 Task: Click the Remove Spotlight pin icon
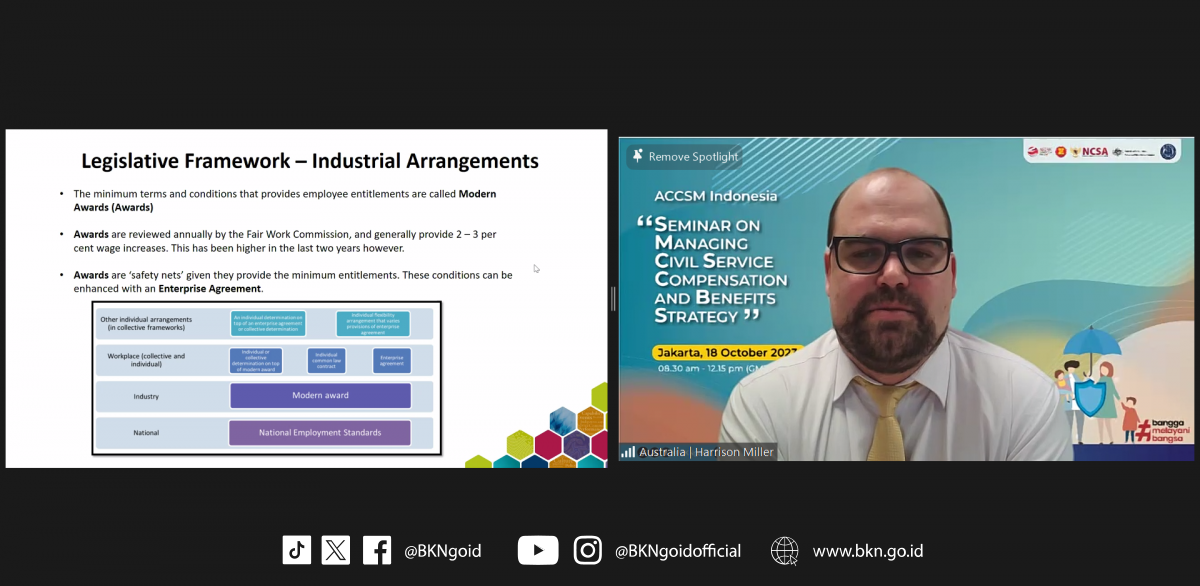click(637, 156)
